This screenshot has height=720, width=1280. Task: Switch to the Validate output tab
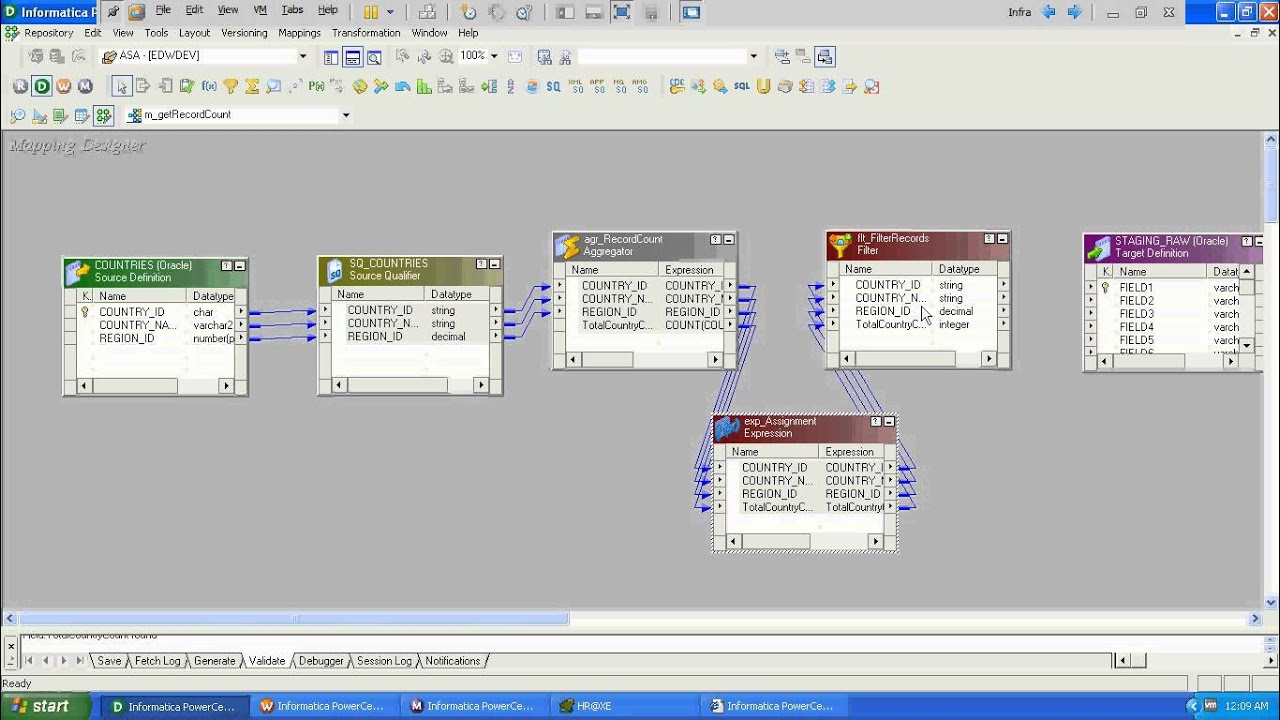click(267, 661)
